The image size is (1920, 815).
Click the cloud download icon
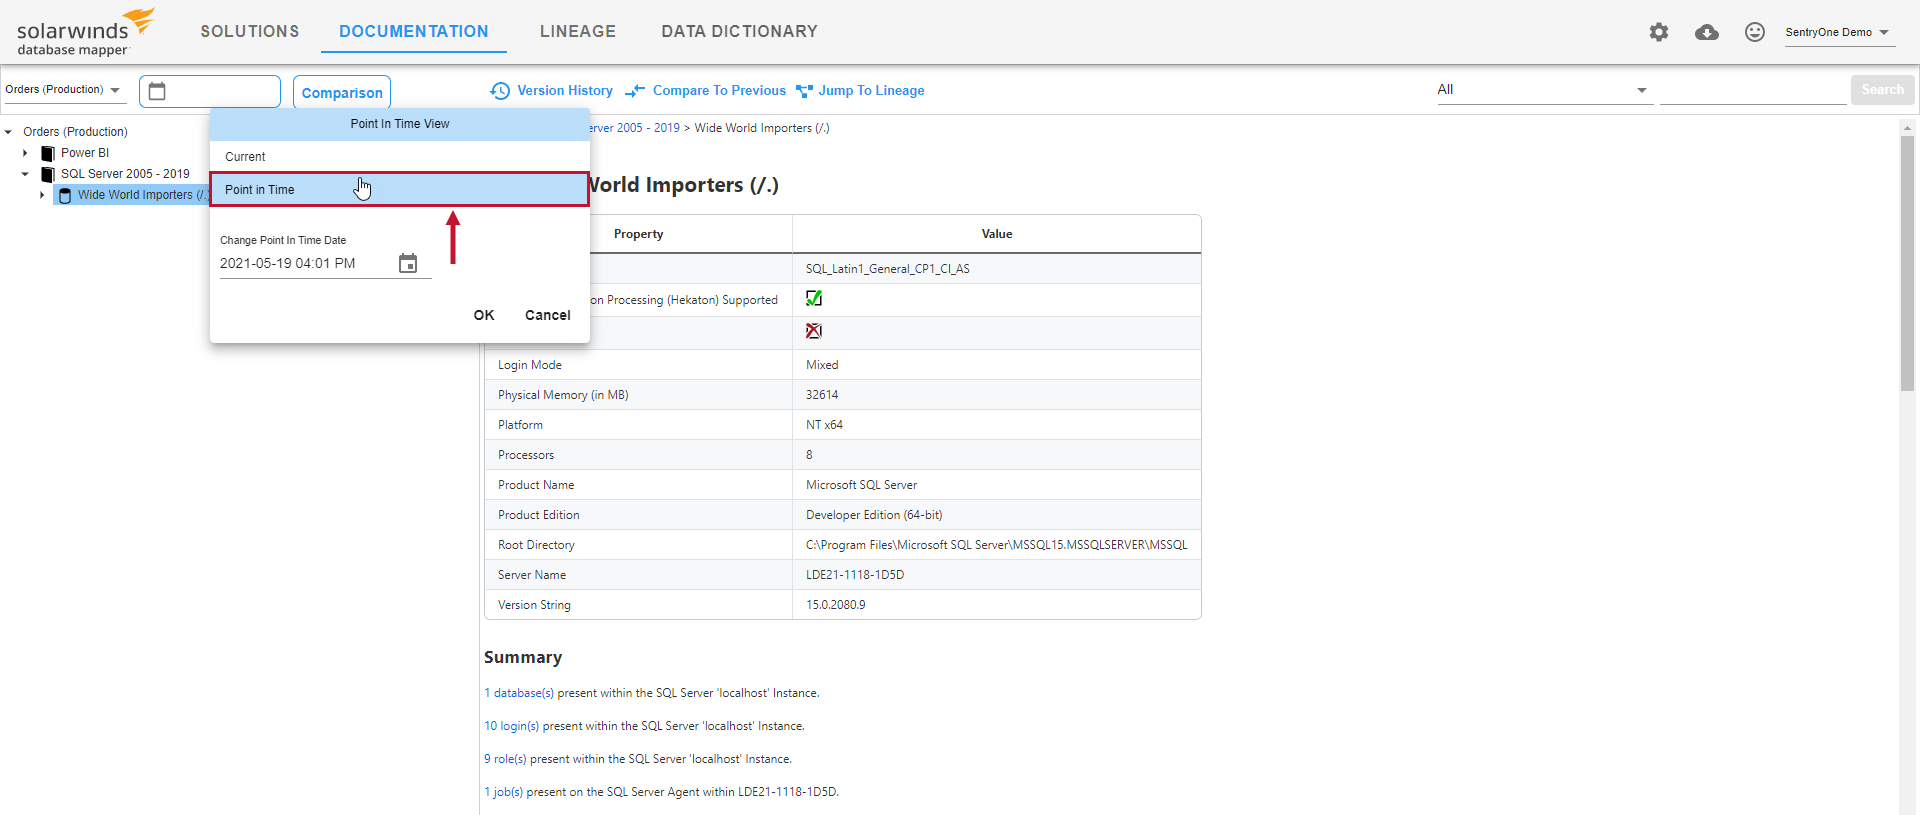1707,32
